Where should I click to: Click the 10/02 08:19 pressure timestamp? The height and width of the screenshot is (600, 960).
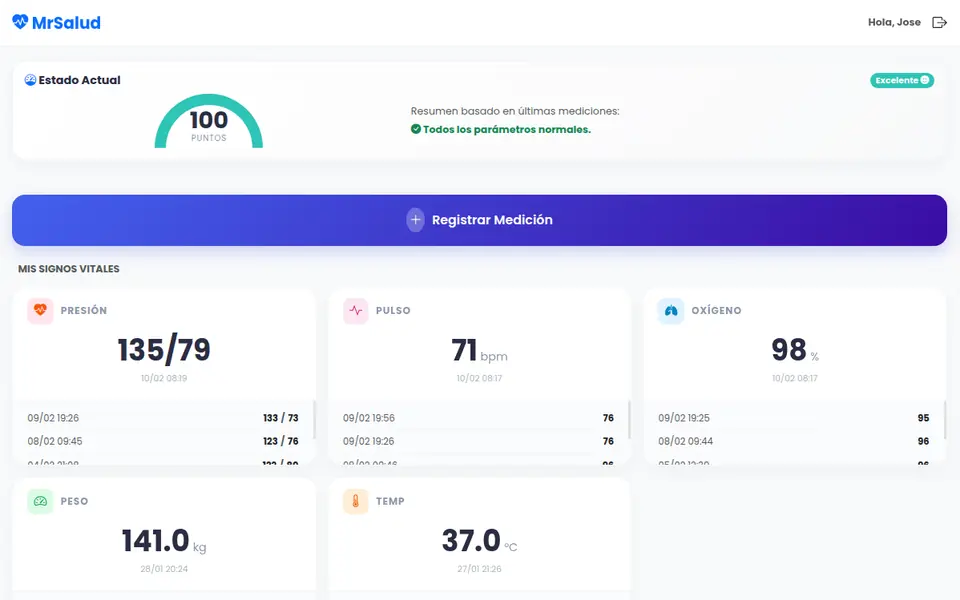164,378
